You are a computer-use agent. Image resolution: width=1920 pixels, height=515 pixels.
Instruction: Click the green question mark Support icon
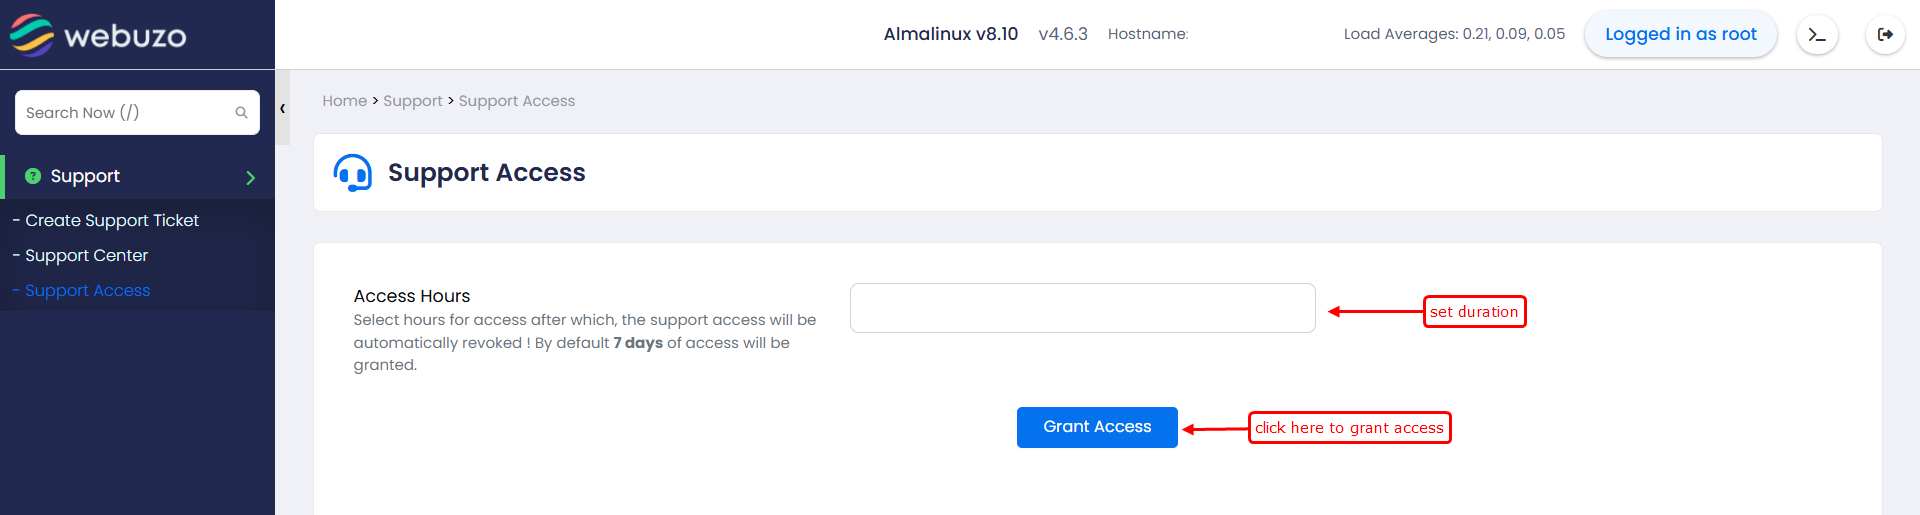pyautogui.click(x=33, y=176)
